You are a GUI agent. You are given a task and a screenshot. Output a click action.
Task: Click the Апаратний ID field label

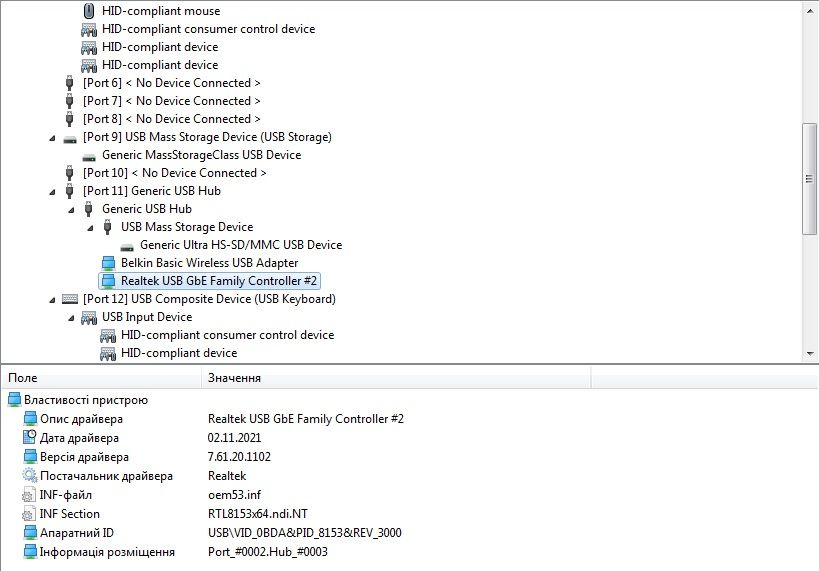pyautogui.click(x=77, y=533)
